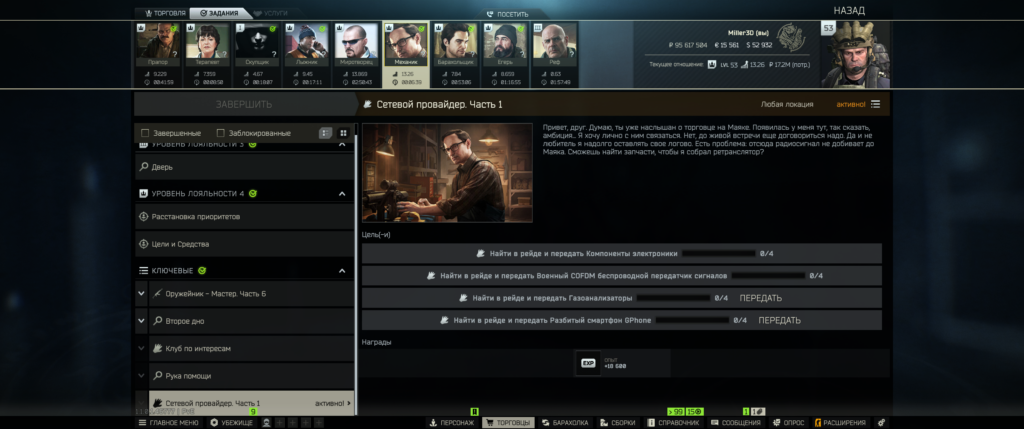Hand over Разбитый смартфон GPhone with Передать

(779, 321)
